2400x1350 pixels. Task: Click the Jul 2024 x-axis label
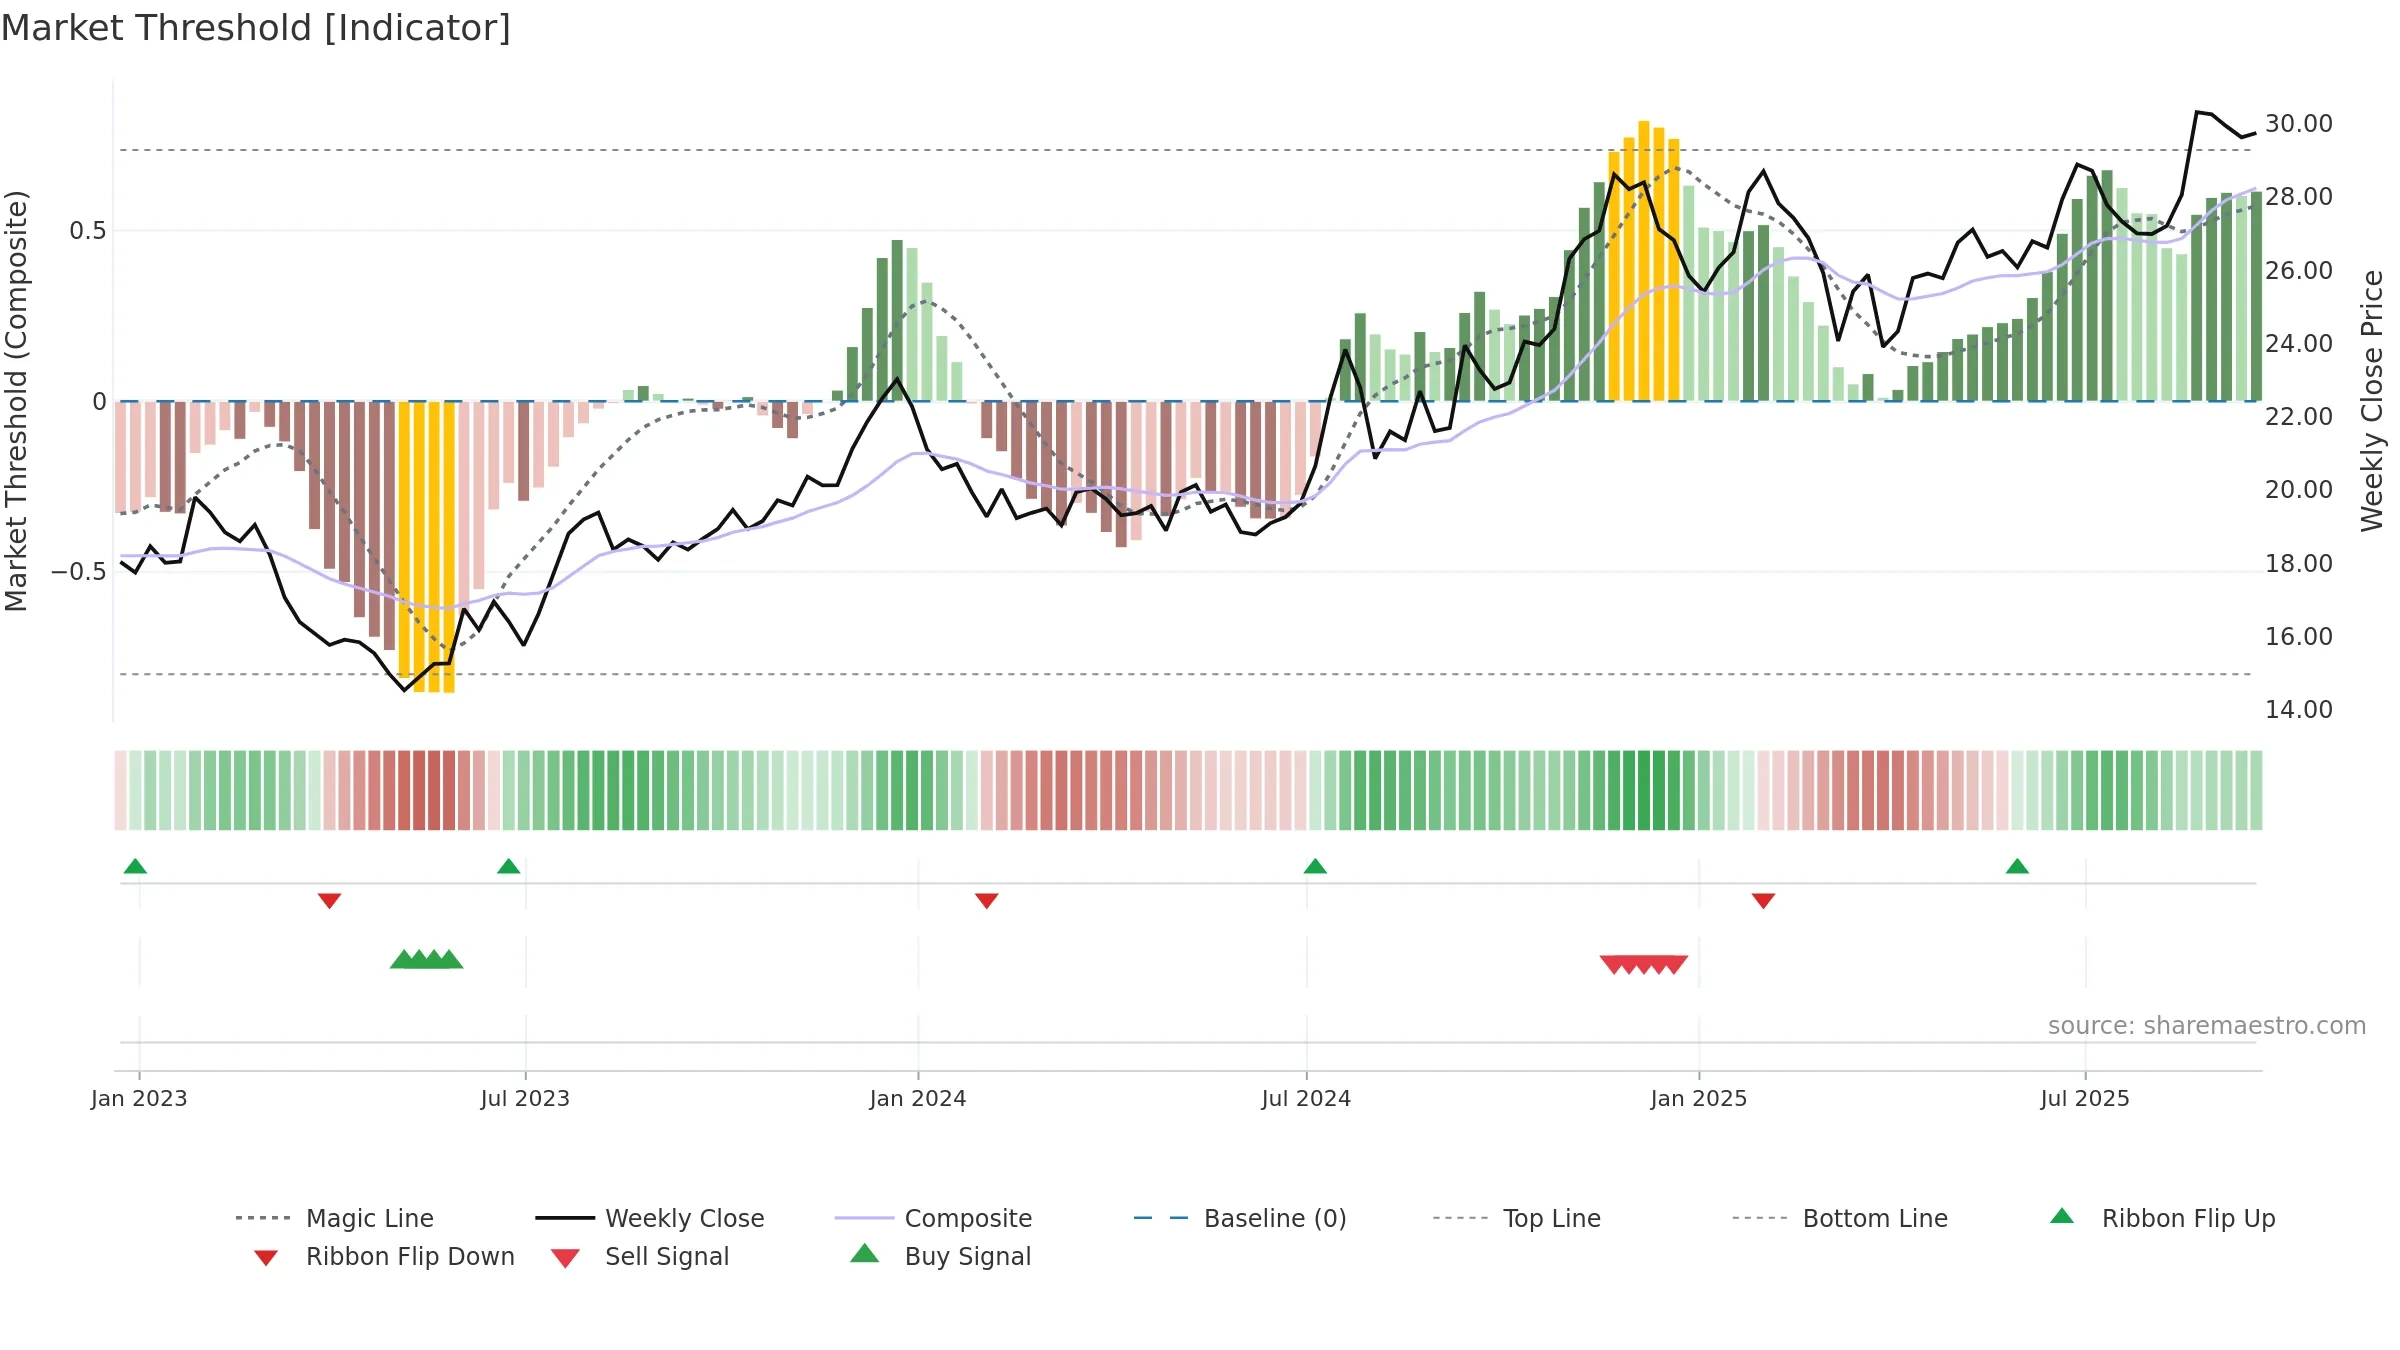pyautogui.click(x=1306, y=1098)
